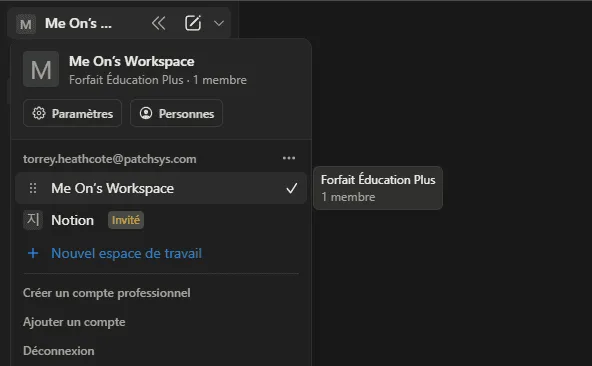Screen dimensions: 592x366
Task: Click the plus icon for new workspace
Action: coord(33,253)
